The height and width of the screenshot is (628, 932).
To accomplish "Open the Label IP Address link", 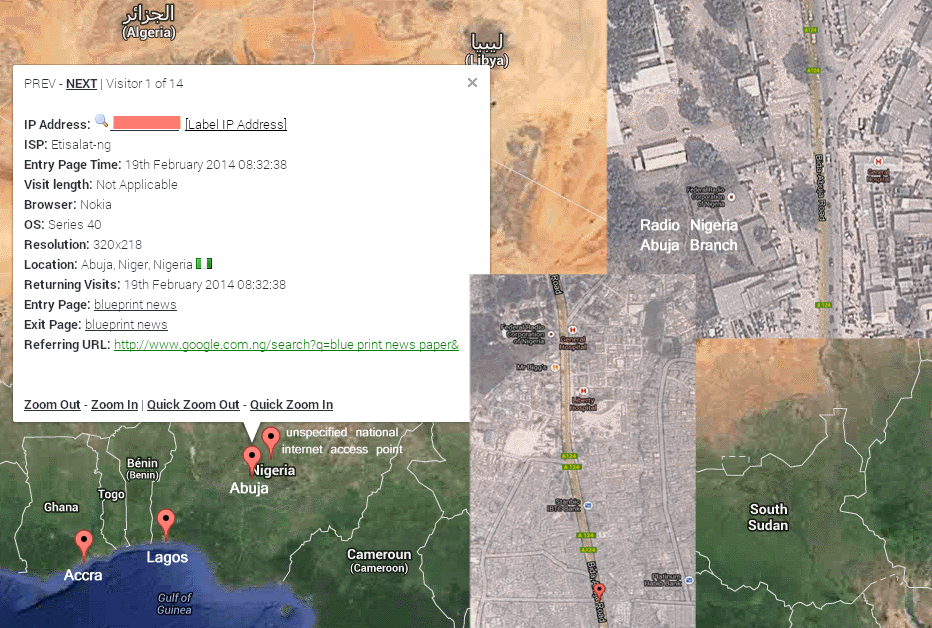I will [236, 124].
